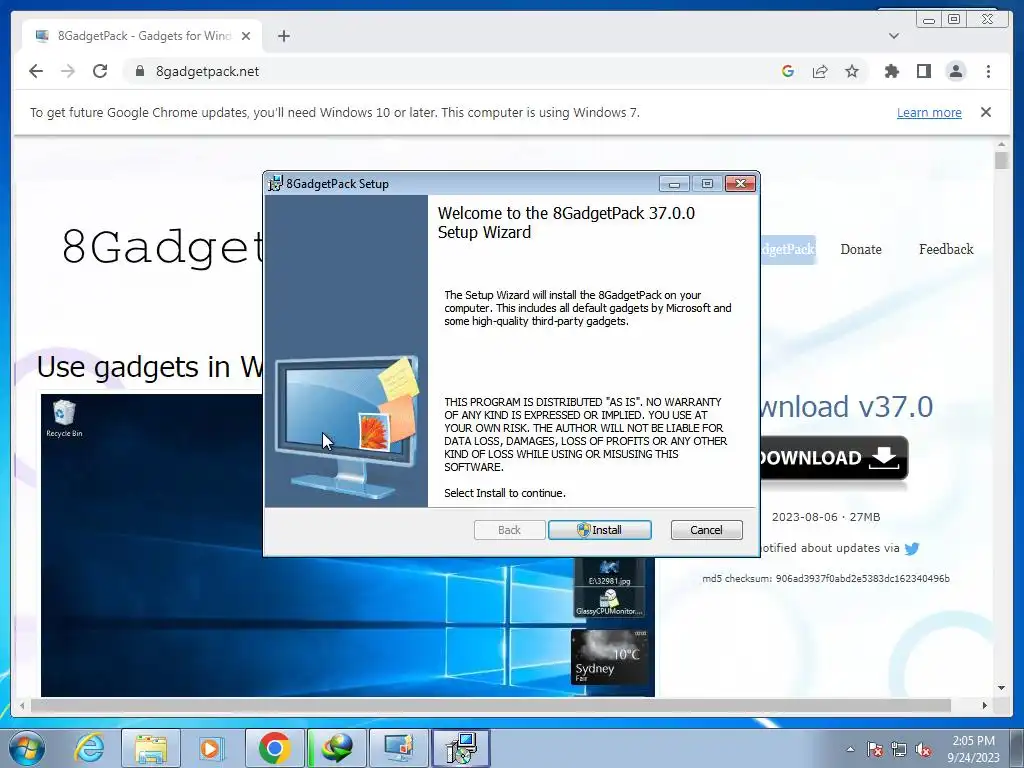
Task: Click Sydney weather gadget in screenshot
Action: (x=611, y=656)
